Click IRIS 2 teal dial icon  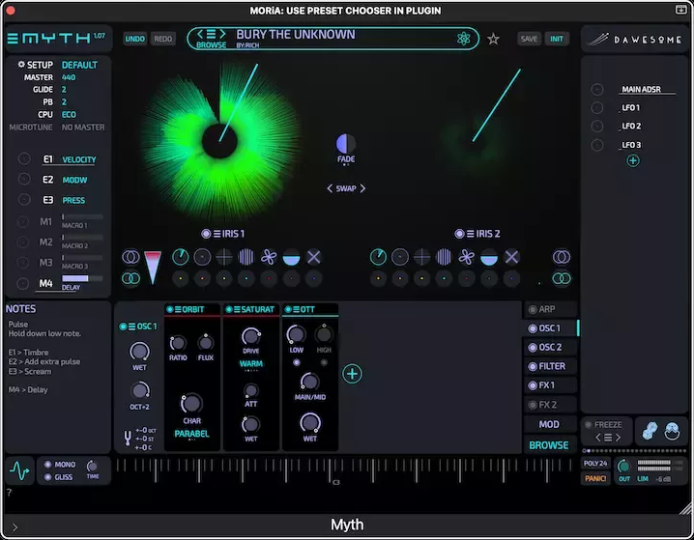[378, 257]
